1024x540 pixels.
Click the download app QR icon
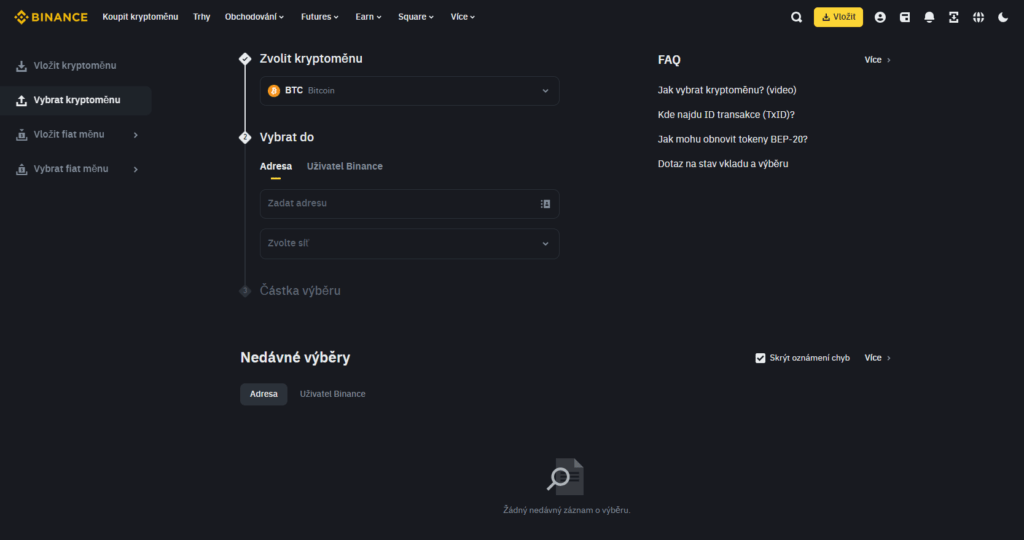point(953,18)
